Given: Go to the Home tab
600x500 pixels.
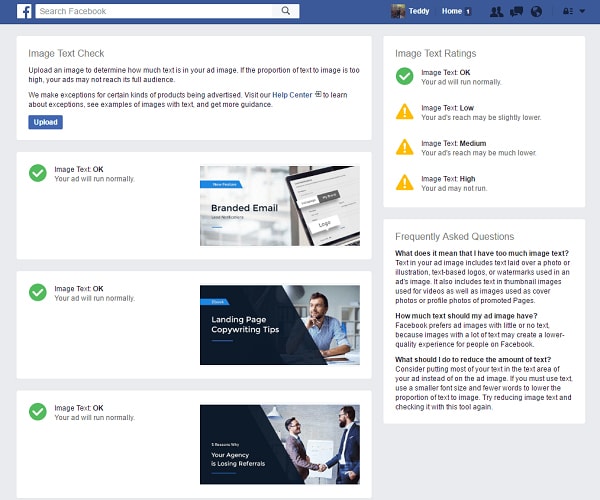Looking at the screenshot, I should [x=452, y=11].
